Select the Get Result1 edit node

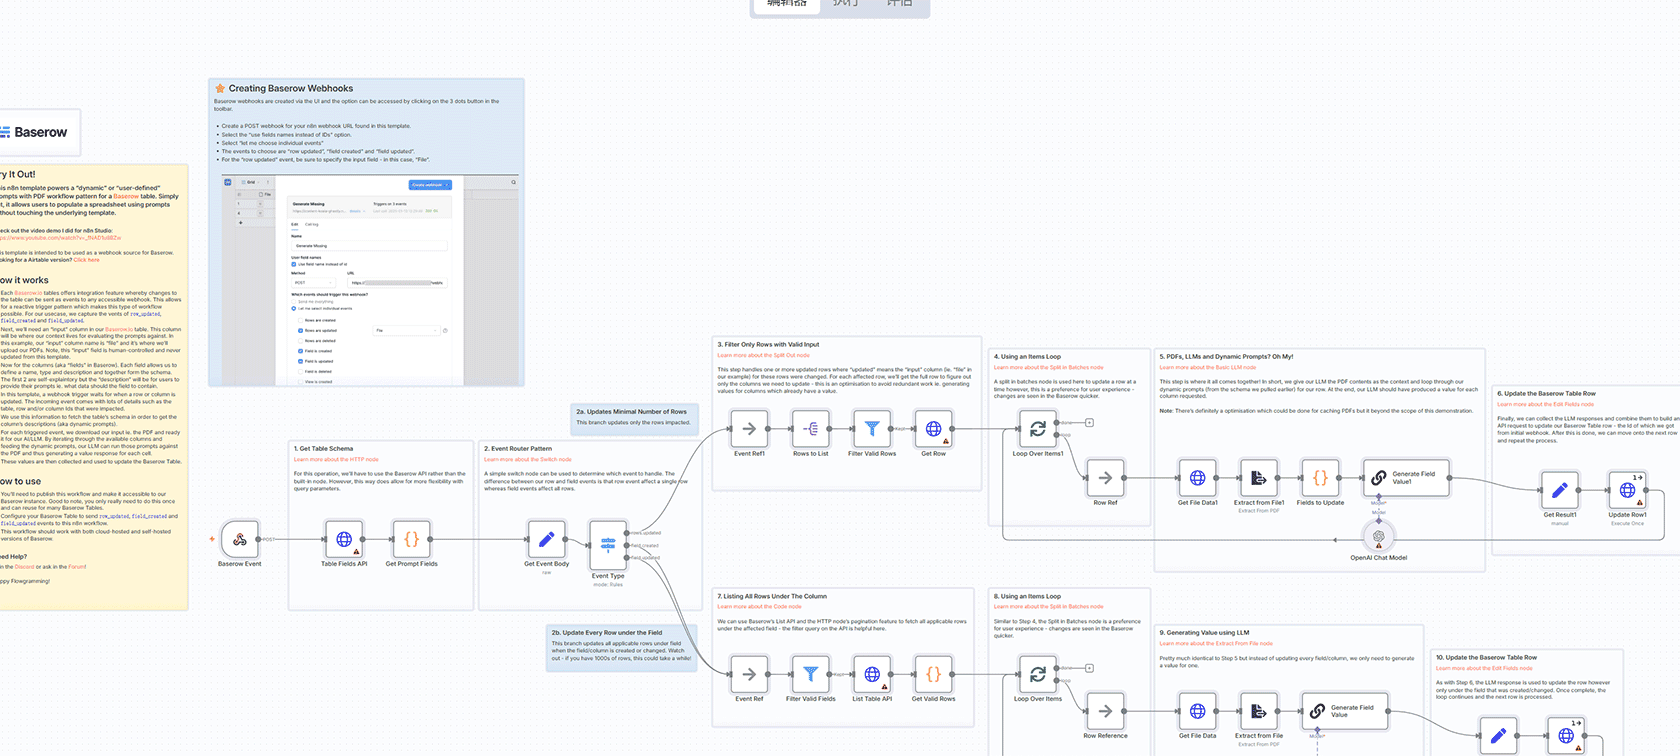point(1559,490)
